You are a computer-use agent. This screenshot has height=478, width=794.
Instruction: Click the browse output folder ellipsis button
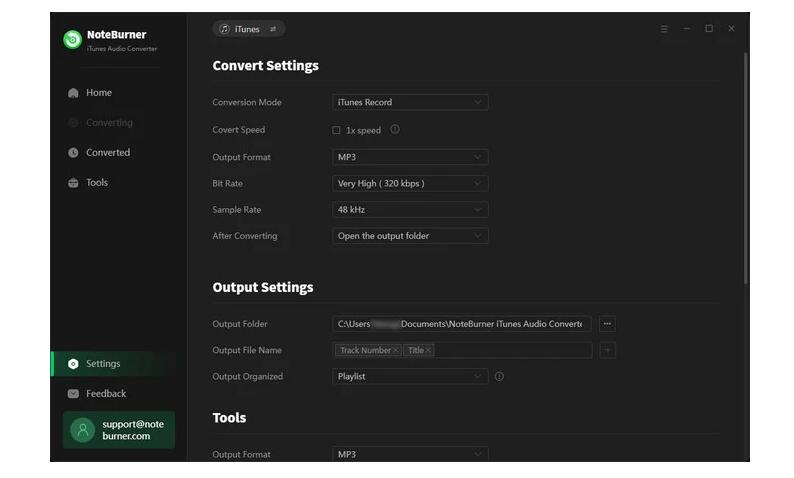coord(607,324)
